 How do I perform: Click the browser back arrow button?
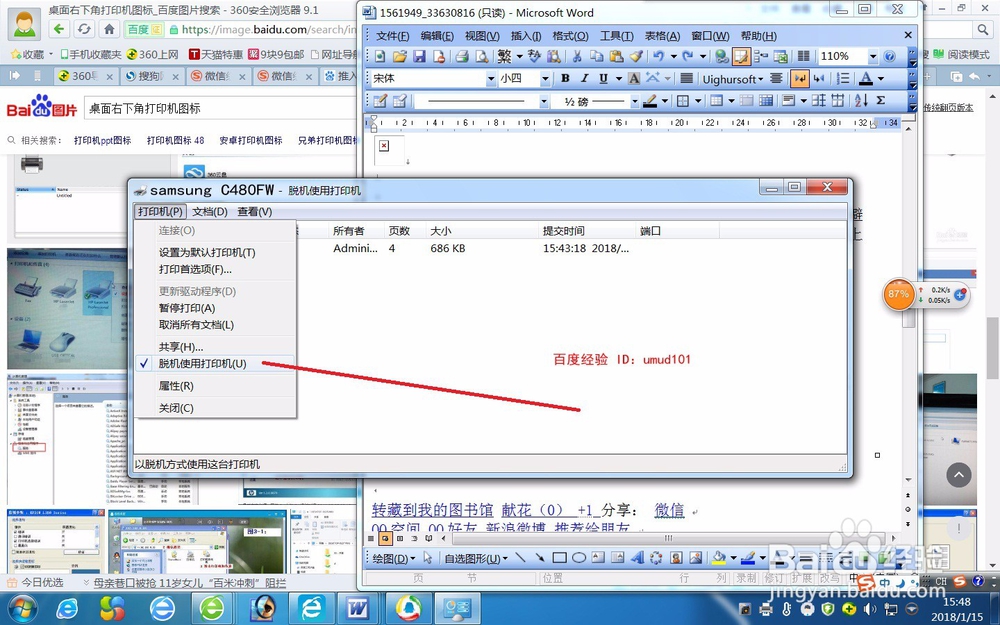pyautogui.click(x=59, y=29)
